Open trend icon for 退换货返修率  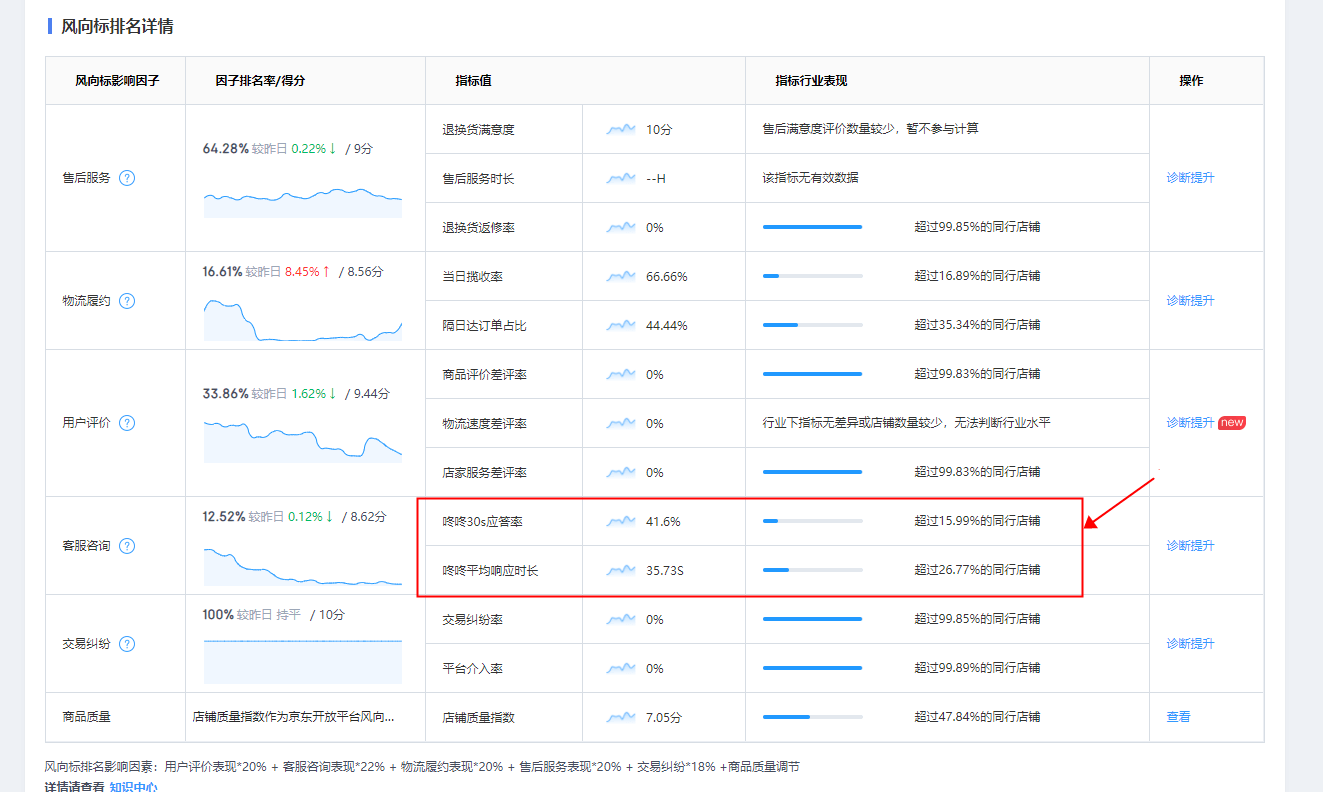pos(621,227)
